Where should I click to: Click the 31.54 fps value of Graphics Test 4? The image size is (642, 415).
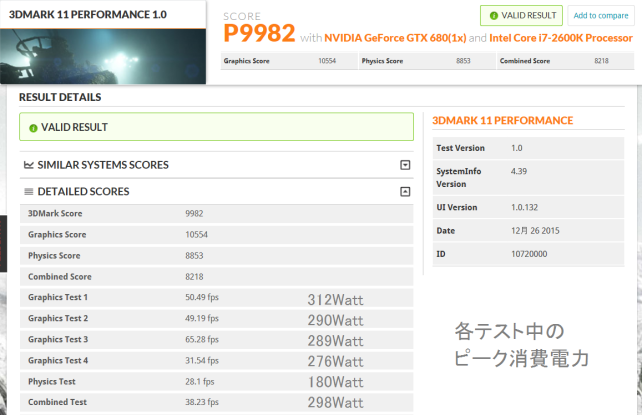pyautogui.click(x=202, y=361)
